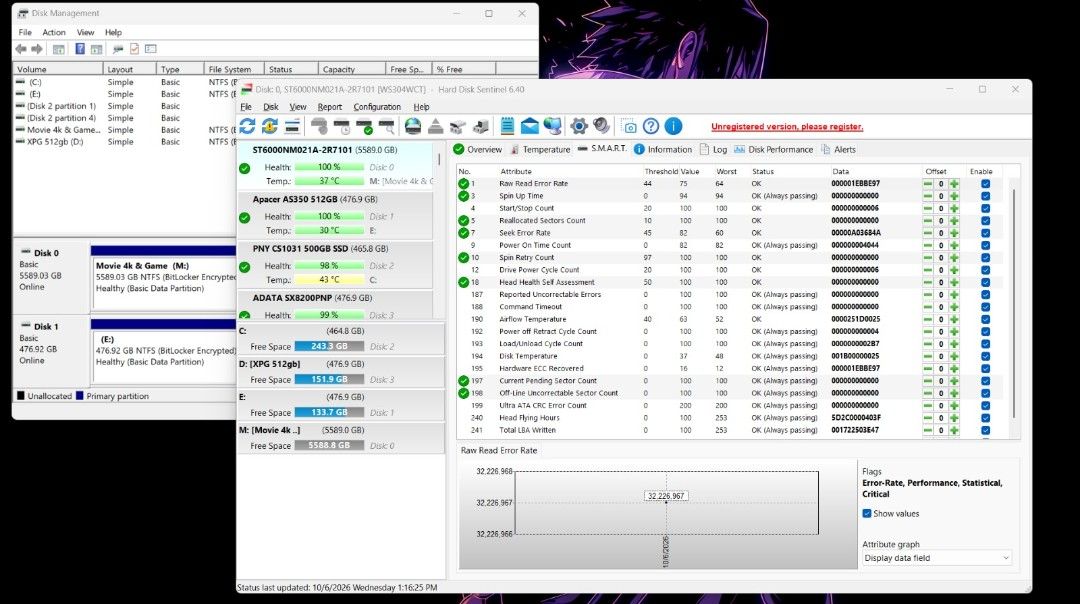This screenshot has height=604, width=1080.
Task: Click the PNY CS1031 Temp 43 °C bar
Action: [x=329, y=280]
